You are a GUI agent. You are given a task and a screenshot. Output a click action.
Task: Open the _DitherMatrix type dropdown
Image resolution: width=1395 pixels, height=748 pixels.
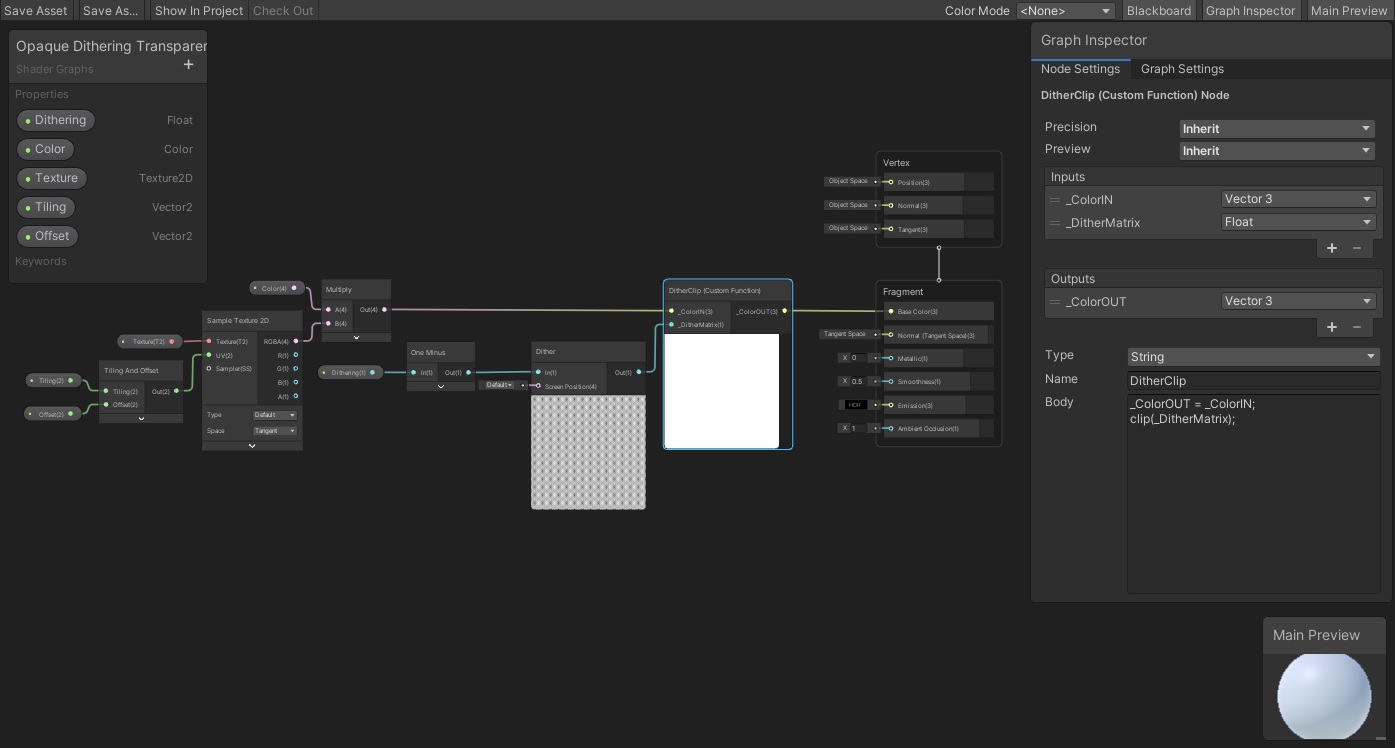[1298, 222]
